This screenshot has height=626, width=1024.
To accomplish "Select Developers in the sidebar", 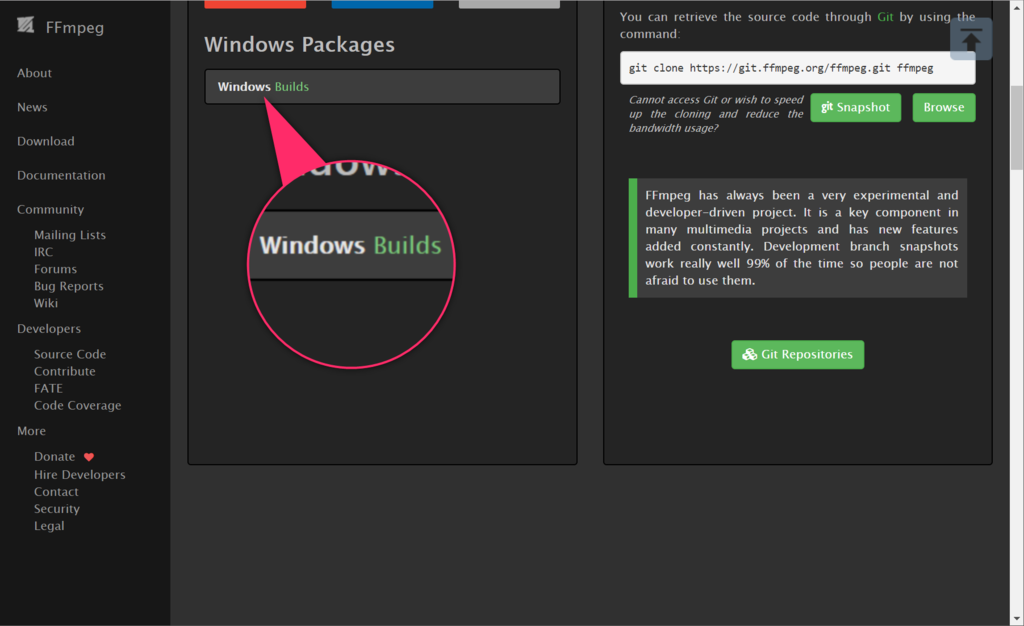I will 49,328.
